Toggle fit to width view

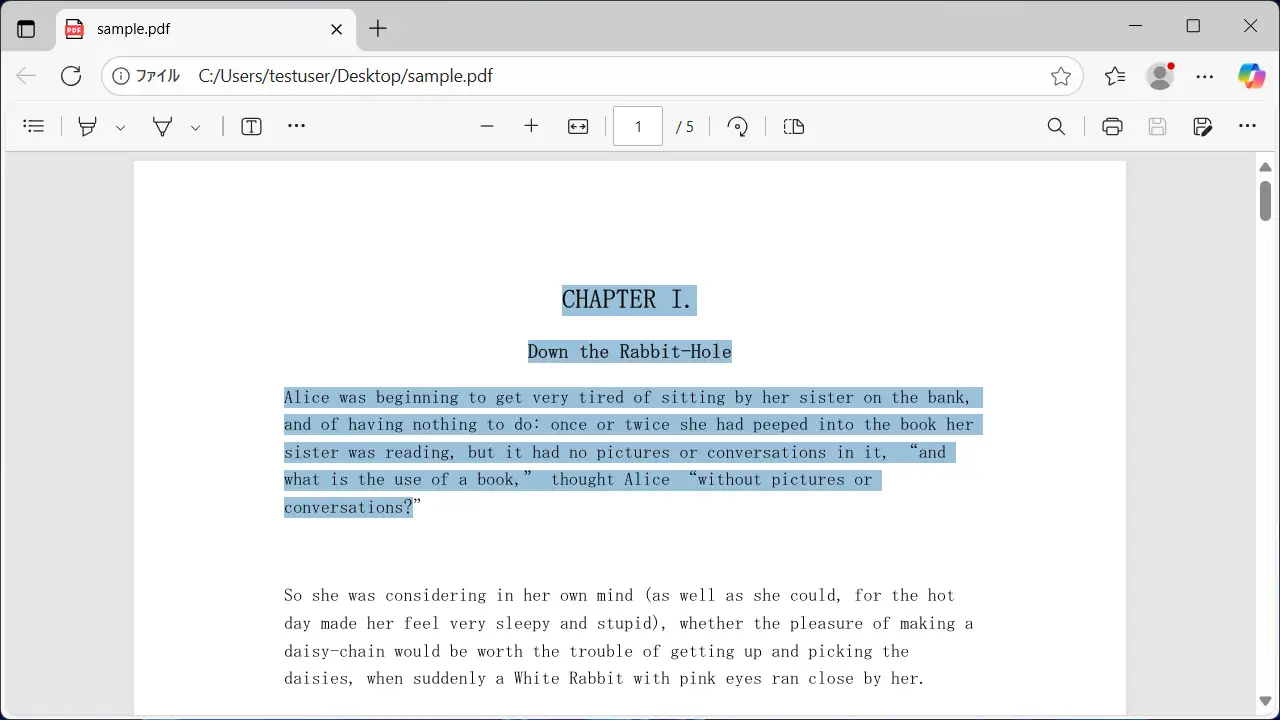coord(578,126)
